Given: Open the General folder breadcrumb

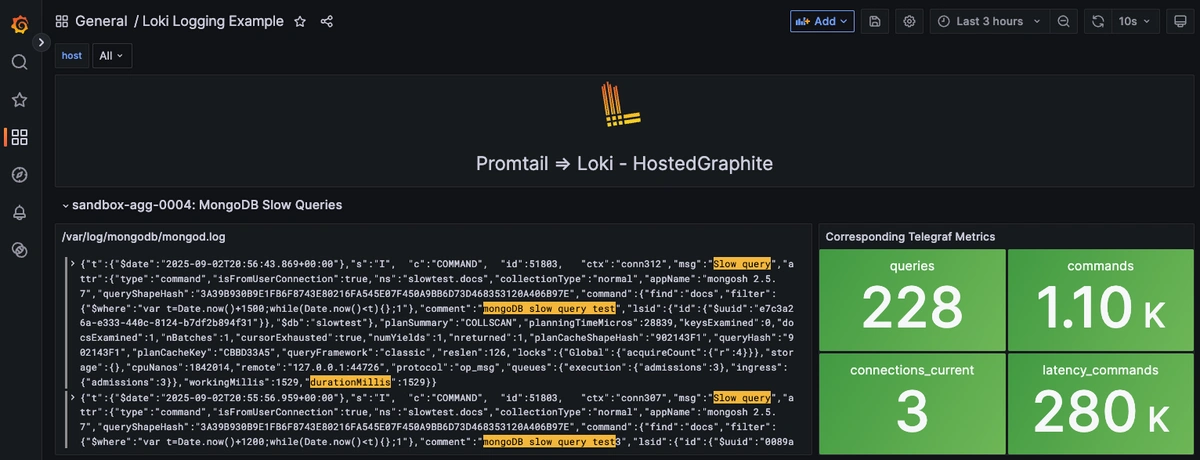Looking at the screenshot, I should (x=101, y=21).
